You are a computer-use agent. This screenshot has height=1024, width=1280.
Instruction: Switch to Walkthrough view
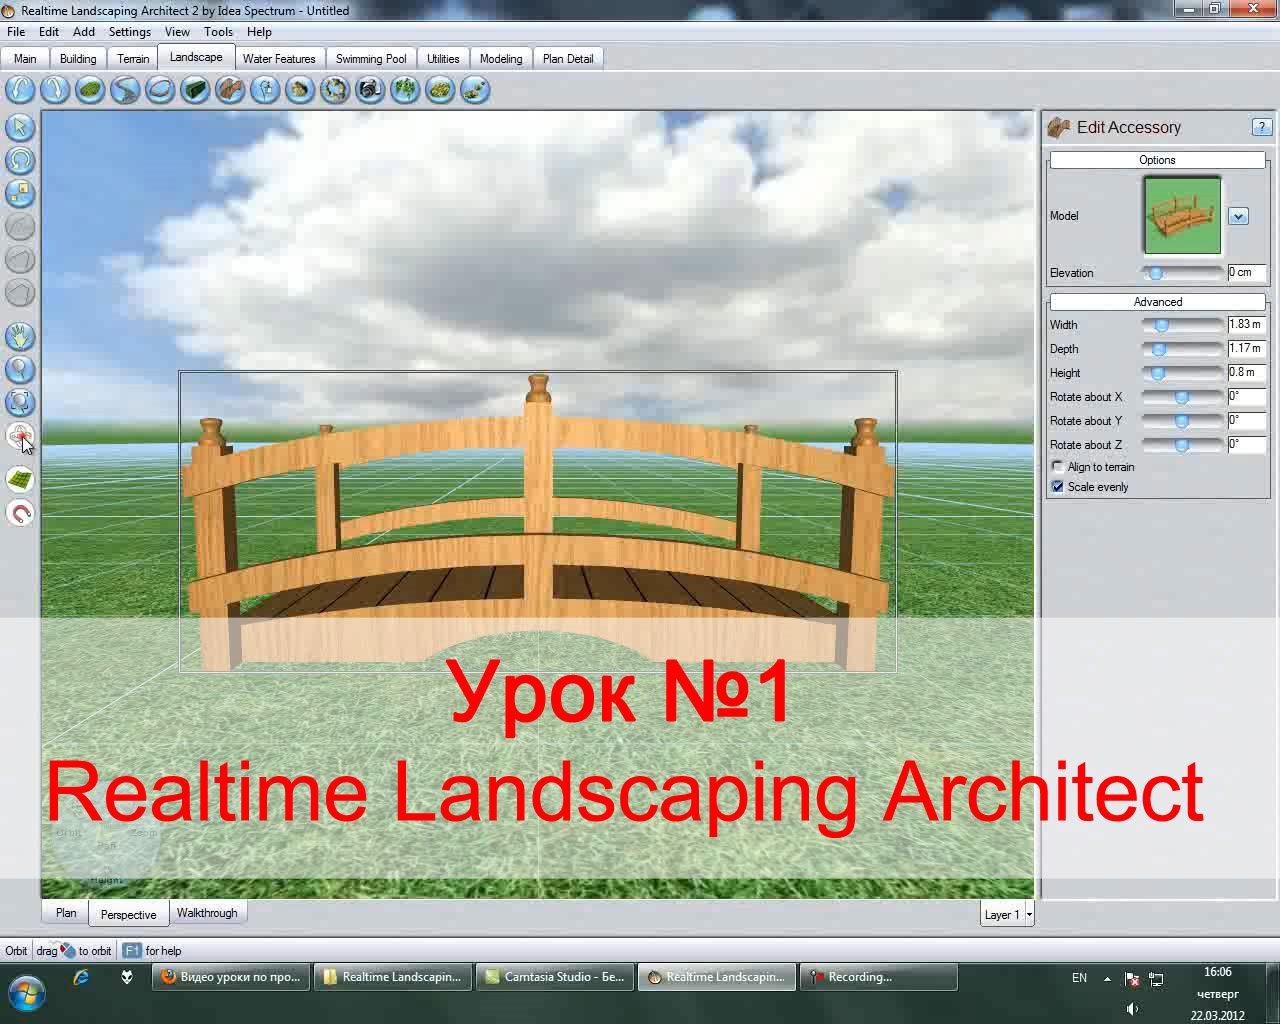[207, 913]
